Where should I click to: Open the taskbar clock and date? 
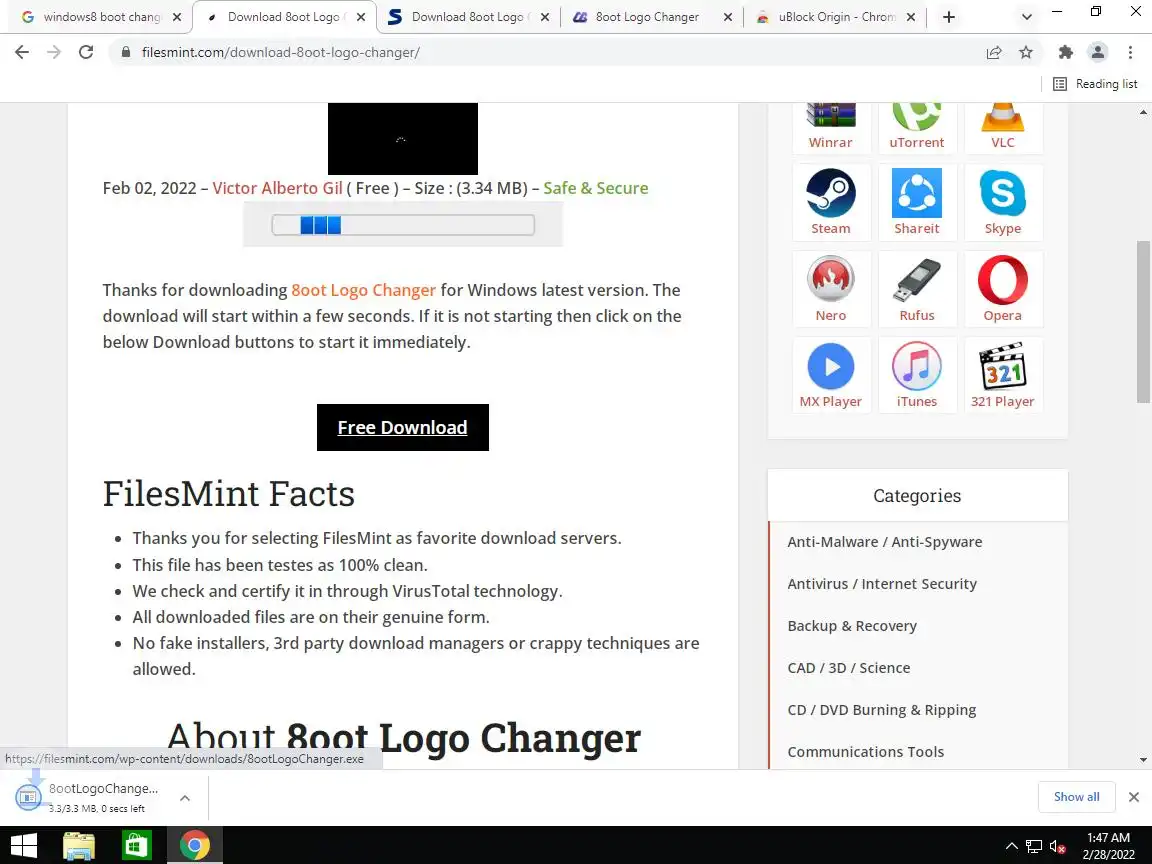[1108, 846]
